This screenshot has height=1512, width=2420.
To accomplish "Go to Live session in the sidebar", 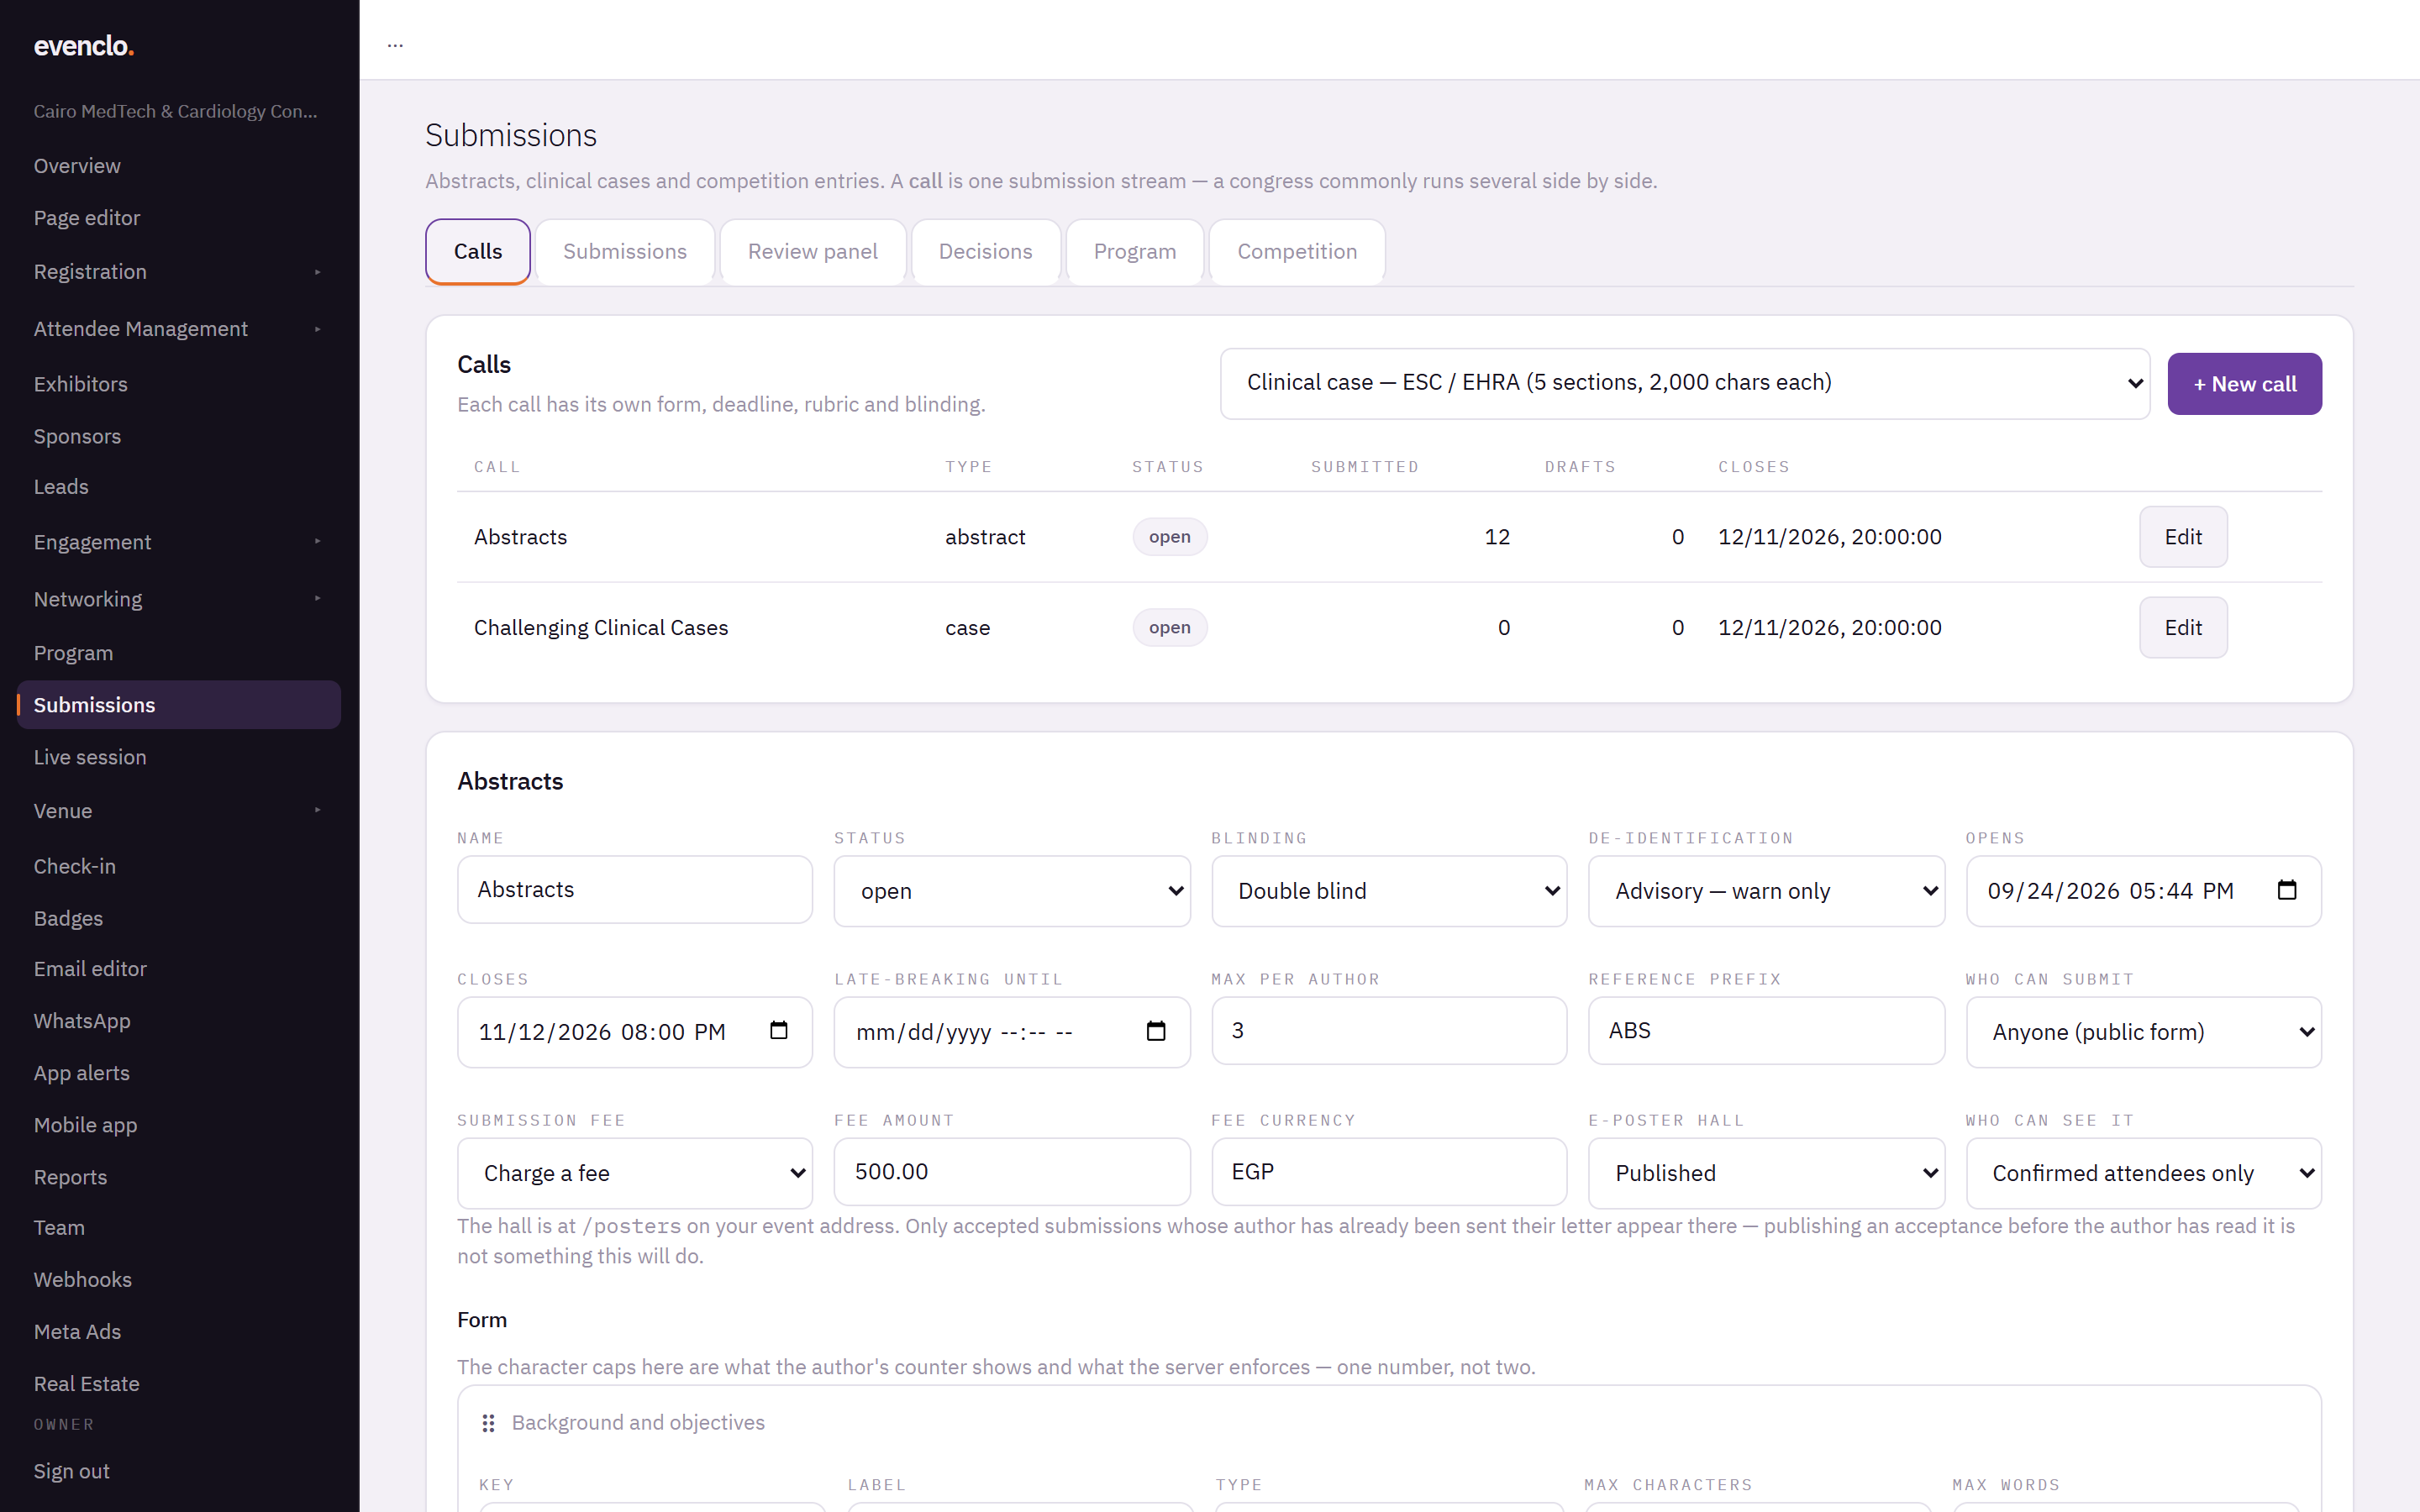I will [x=179, y=757].
